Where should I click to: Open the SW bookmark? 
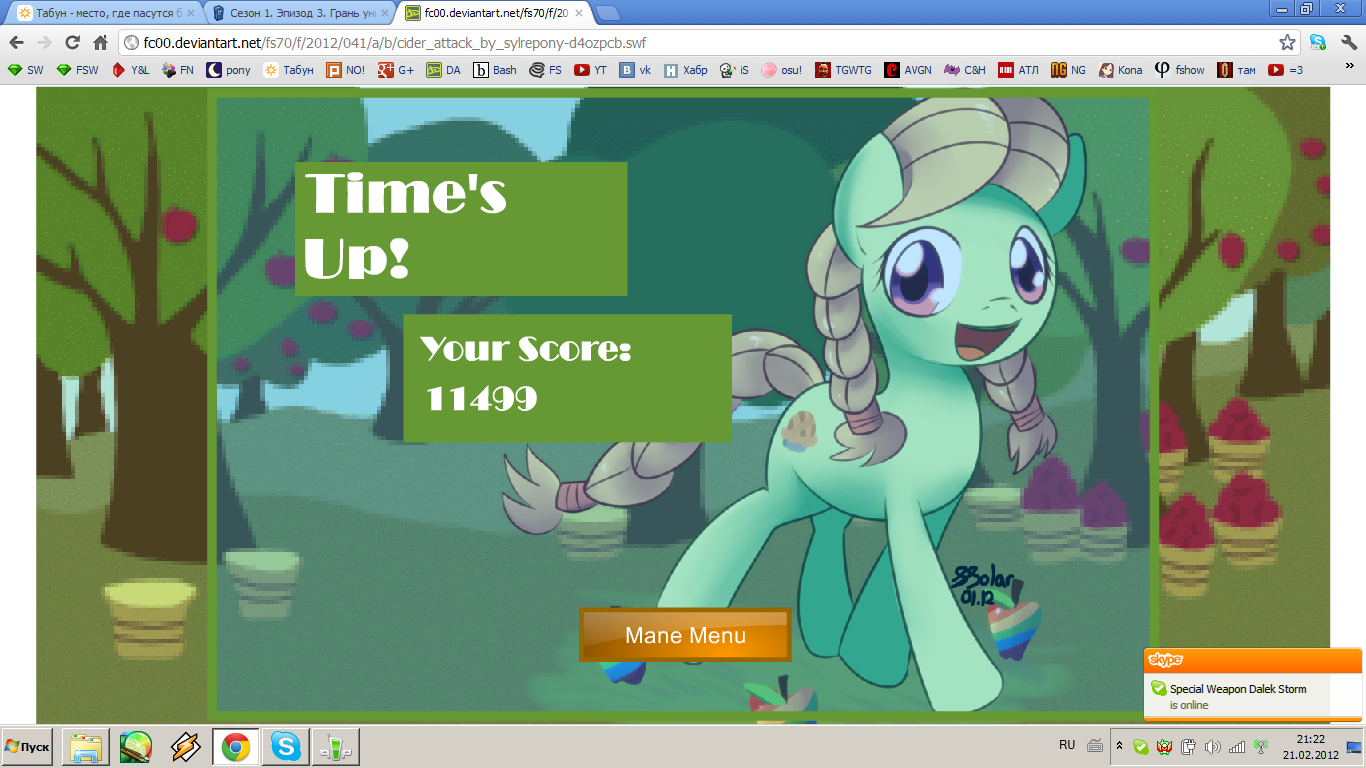point(25,70)
